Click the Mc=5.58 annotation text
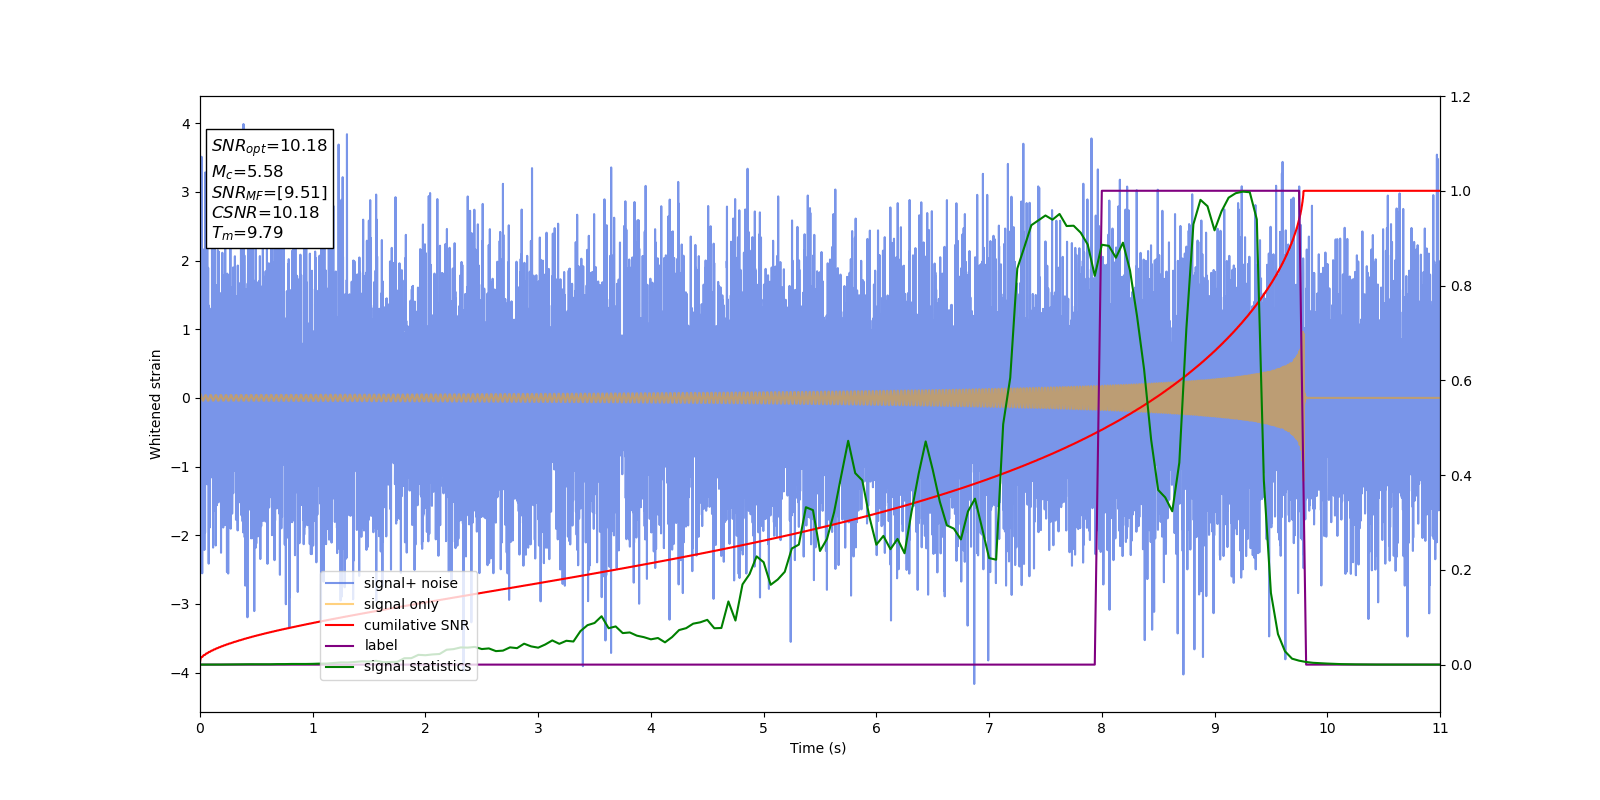Viewport: 1600px width, 800px height. [x=247, y=172]
